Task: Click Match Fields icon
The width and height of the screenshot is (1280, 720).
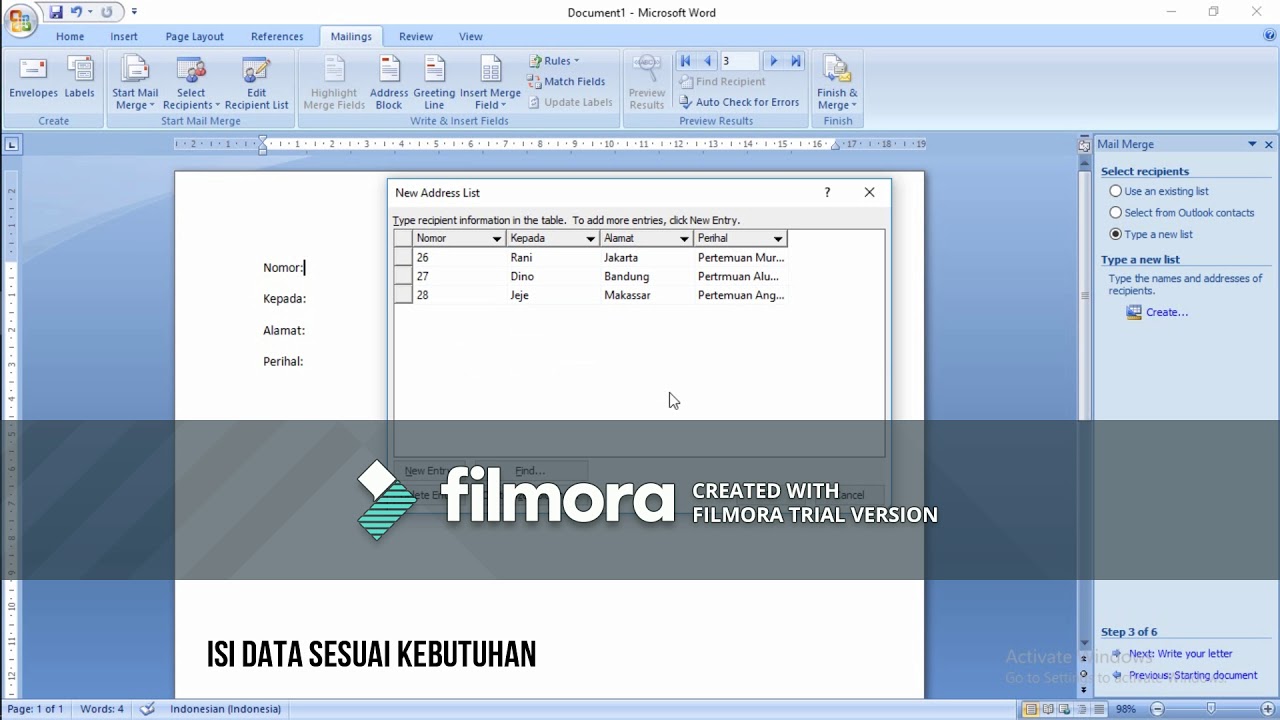Action: coord(535,81)
